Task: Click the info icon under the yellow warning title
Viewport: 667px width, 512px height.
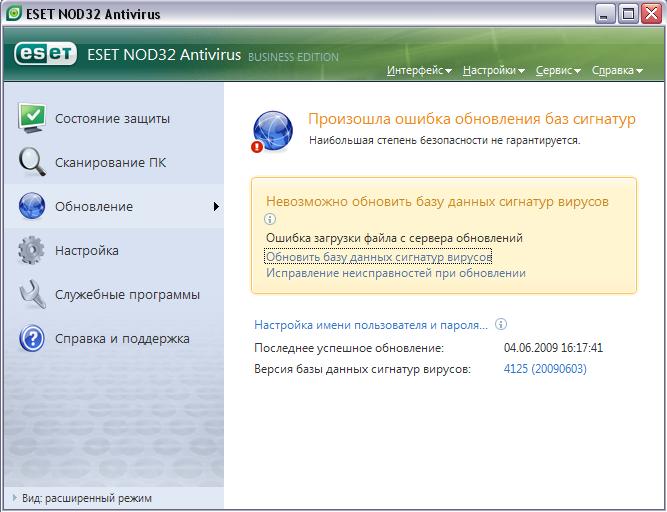Action: pos(270,219)
